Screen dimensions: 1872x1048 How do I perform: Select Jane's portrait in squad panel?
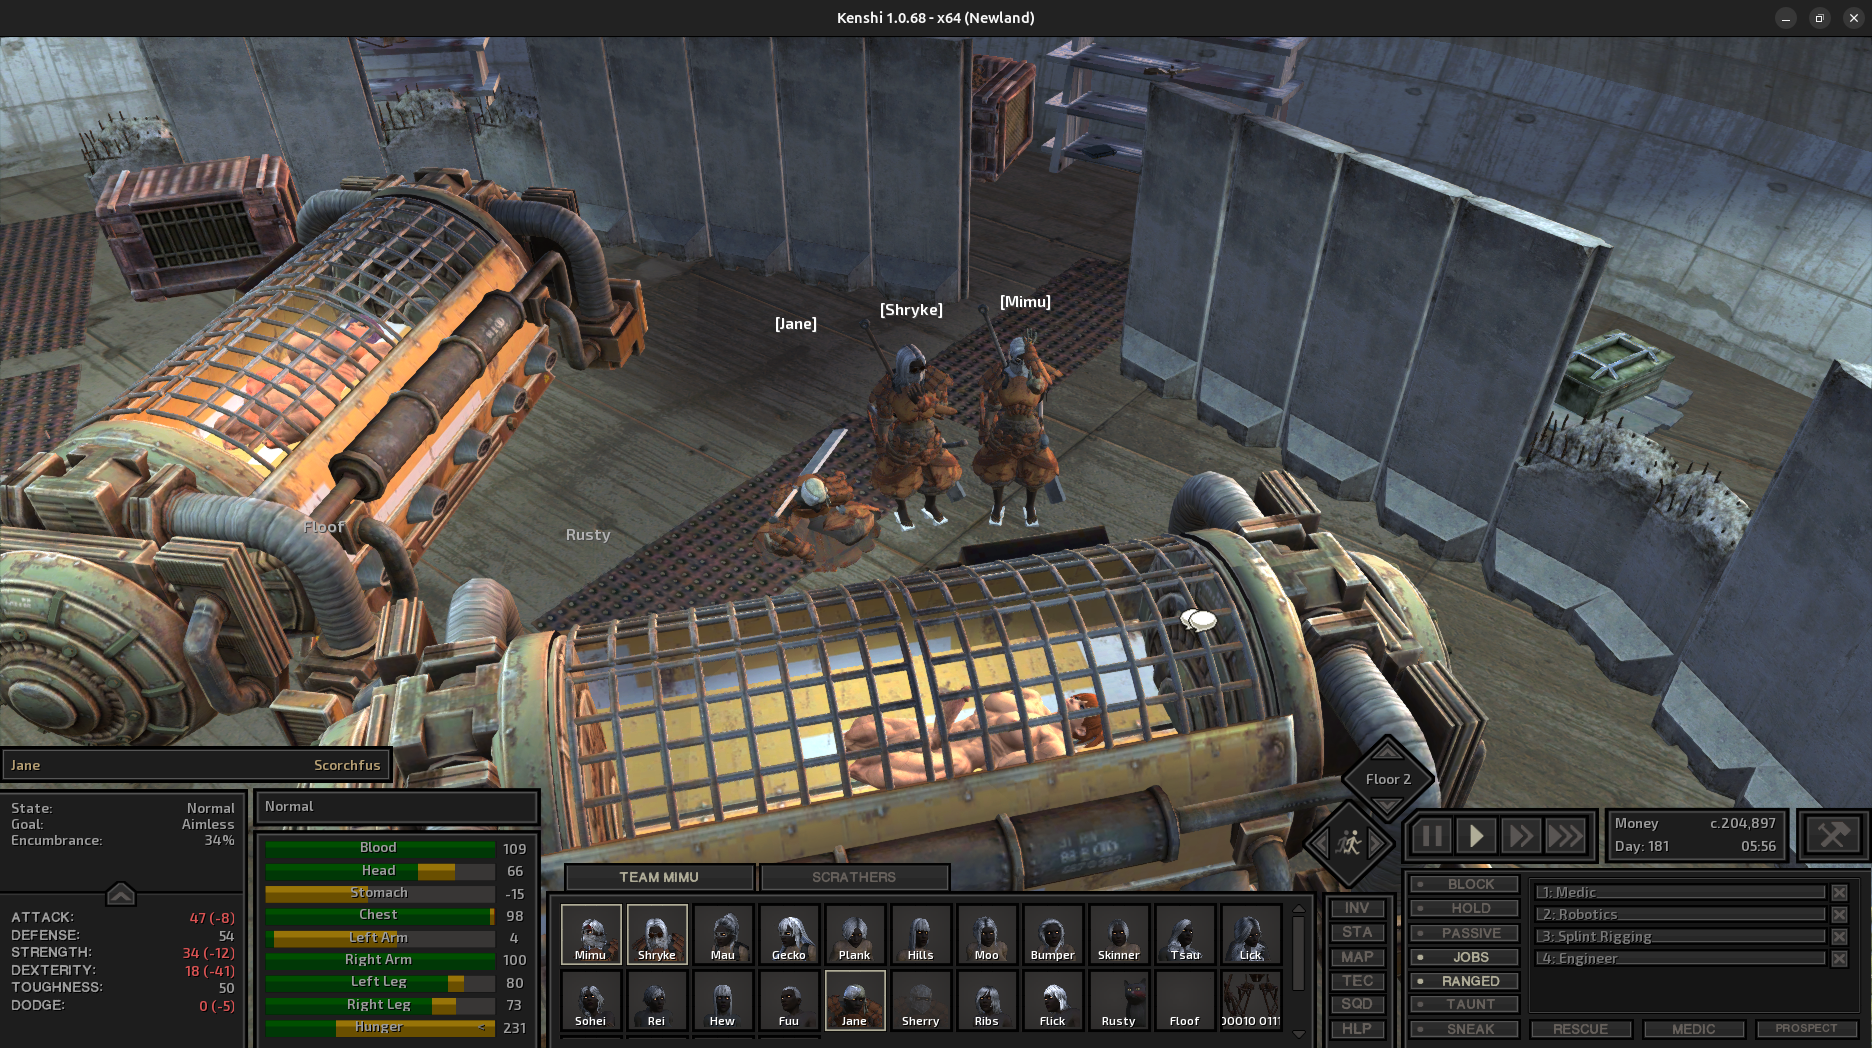[x=854, y=1000]
